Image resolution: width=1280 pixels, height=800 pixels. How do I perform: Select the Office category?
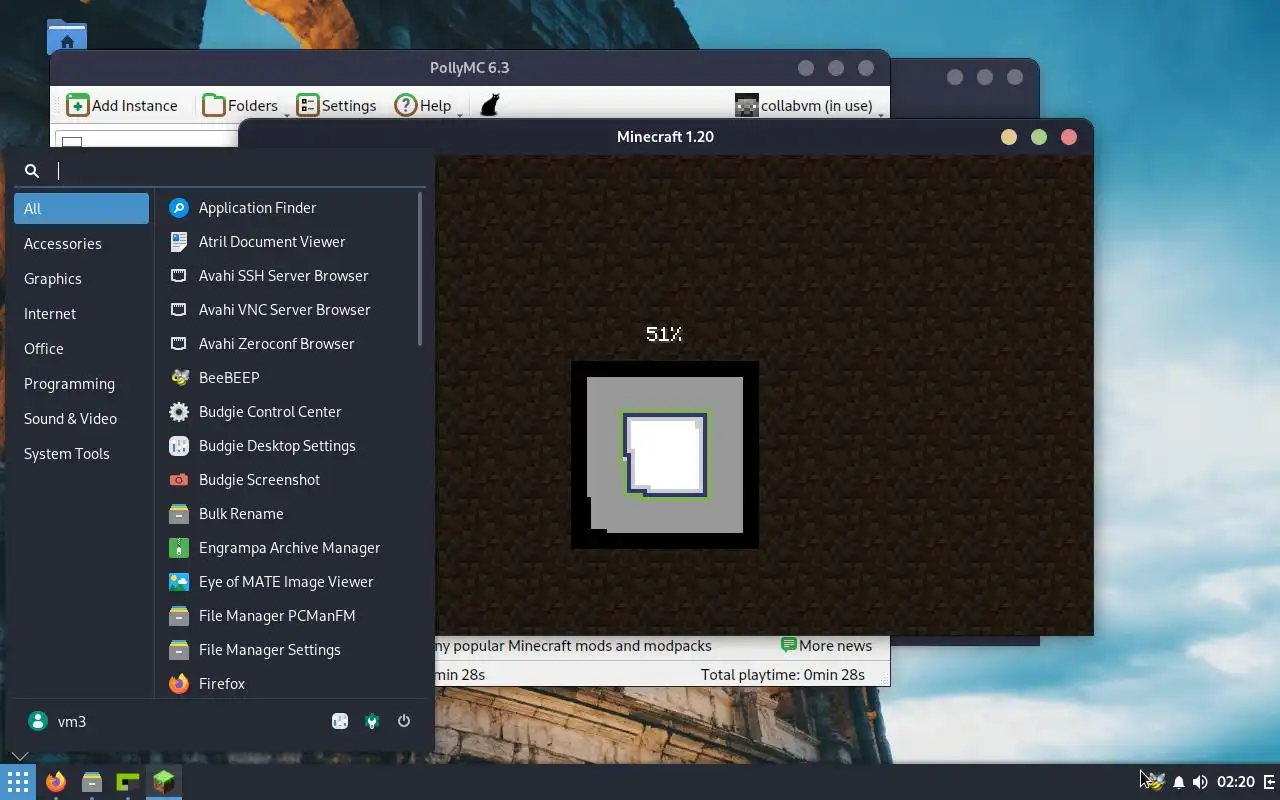[x=81, y=349]
